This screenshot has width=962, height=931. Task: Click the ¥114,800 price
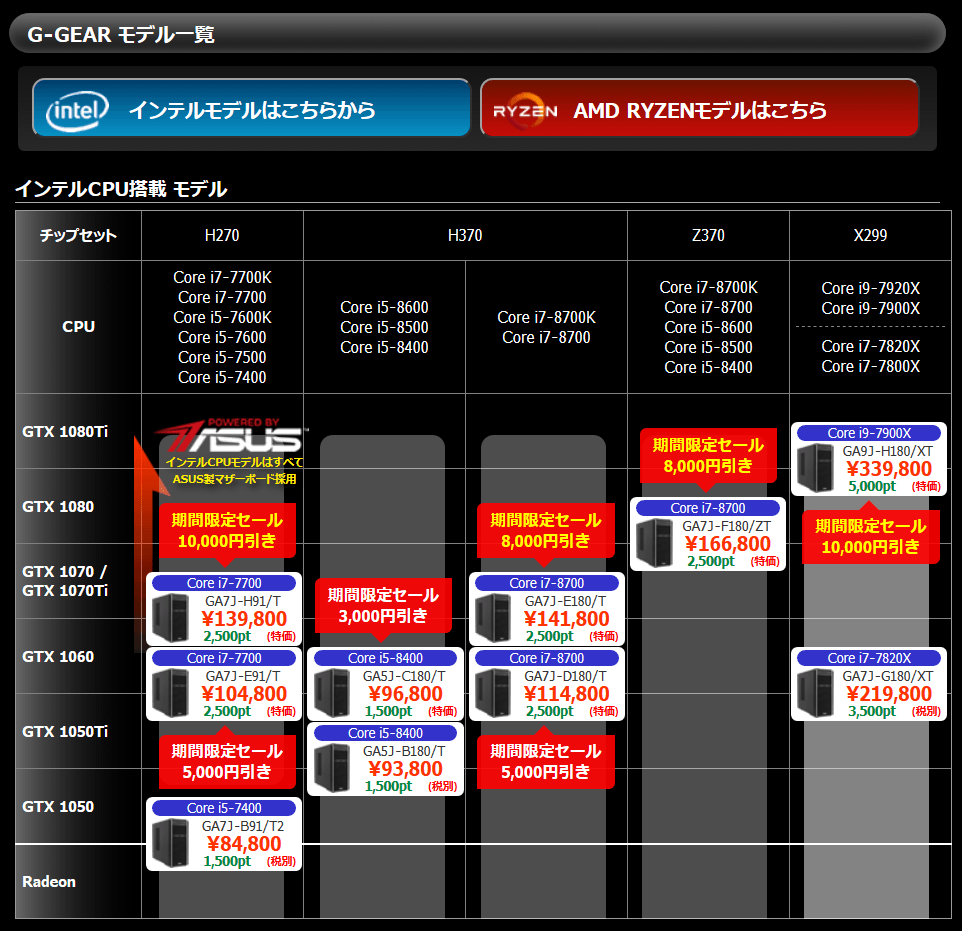(x=567, y=693)
